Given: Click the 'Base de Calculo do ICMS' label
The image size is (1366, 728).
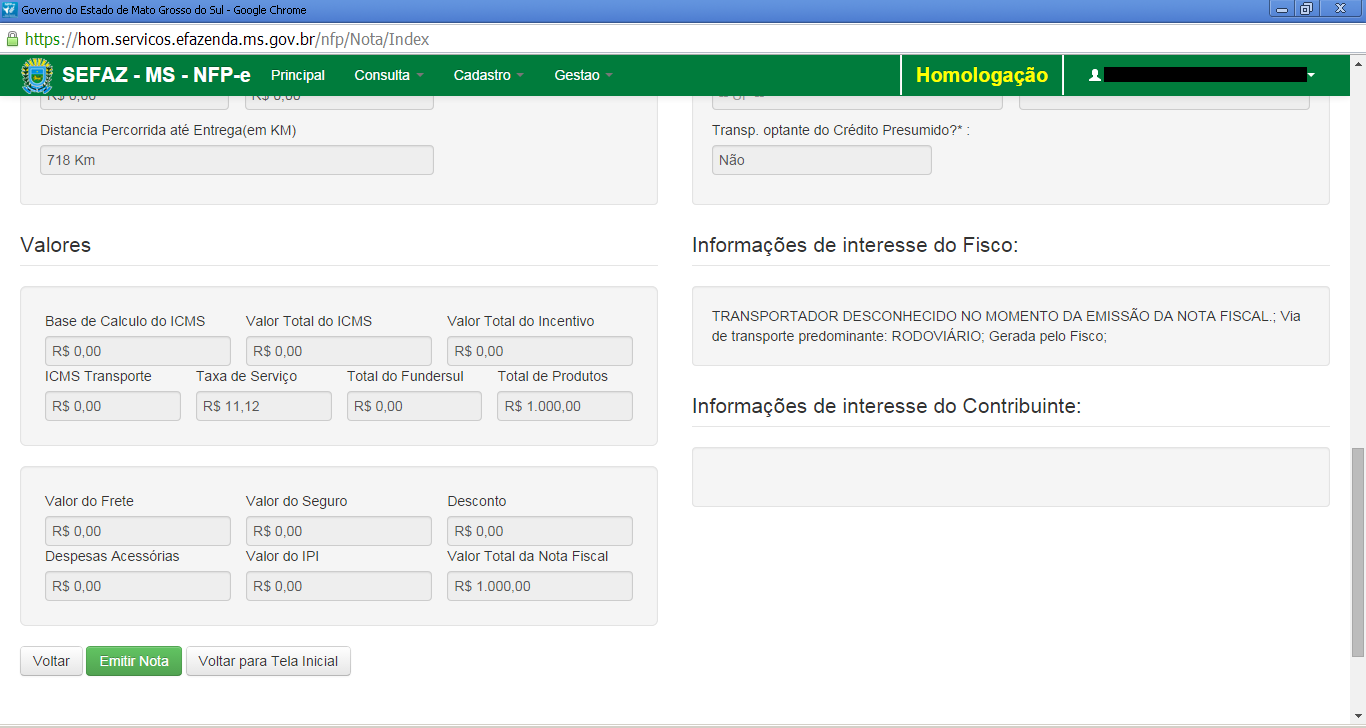Looking at the screenshot, I should [125, 321].
